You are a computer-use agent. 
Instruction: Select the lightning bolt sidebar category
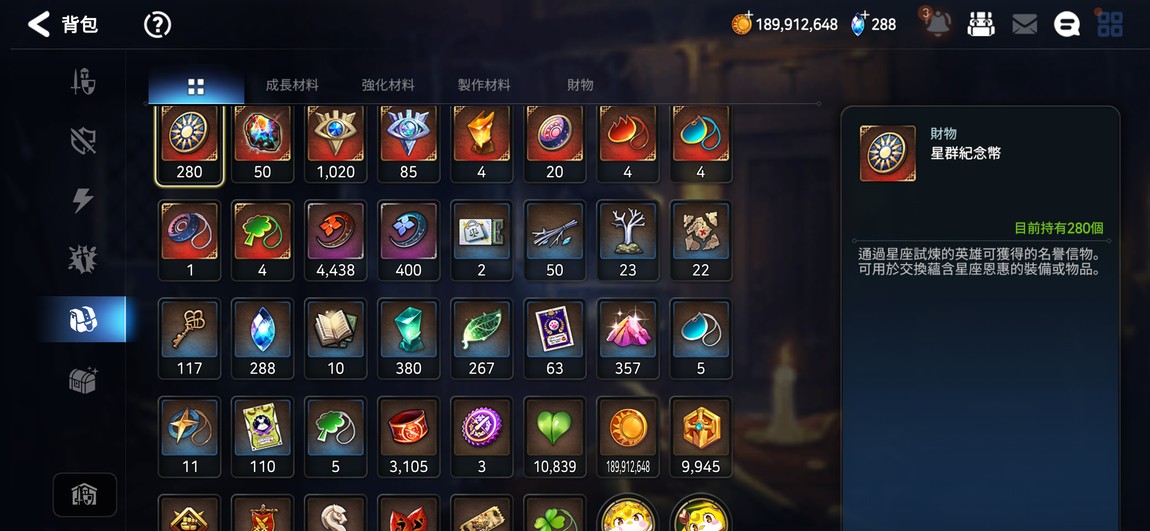tap(83, 200)
